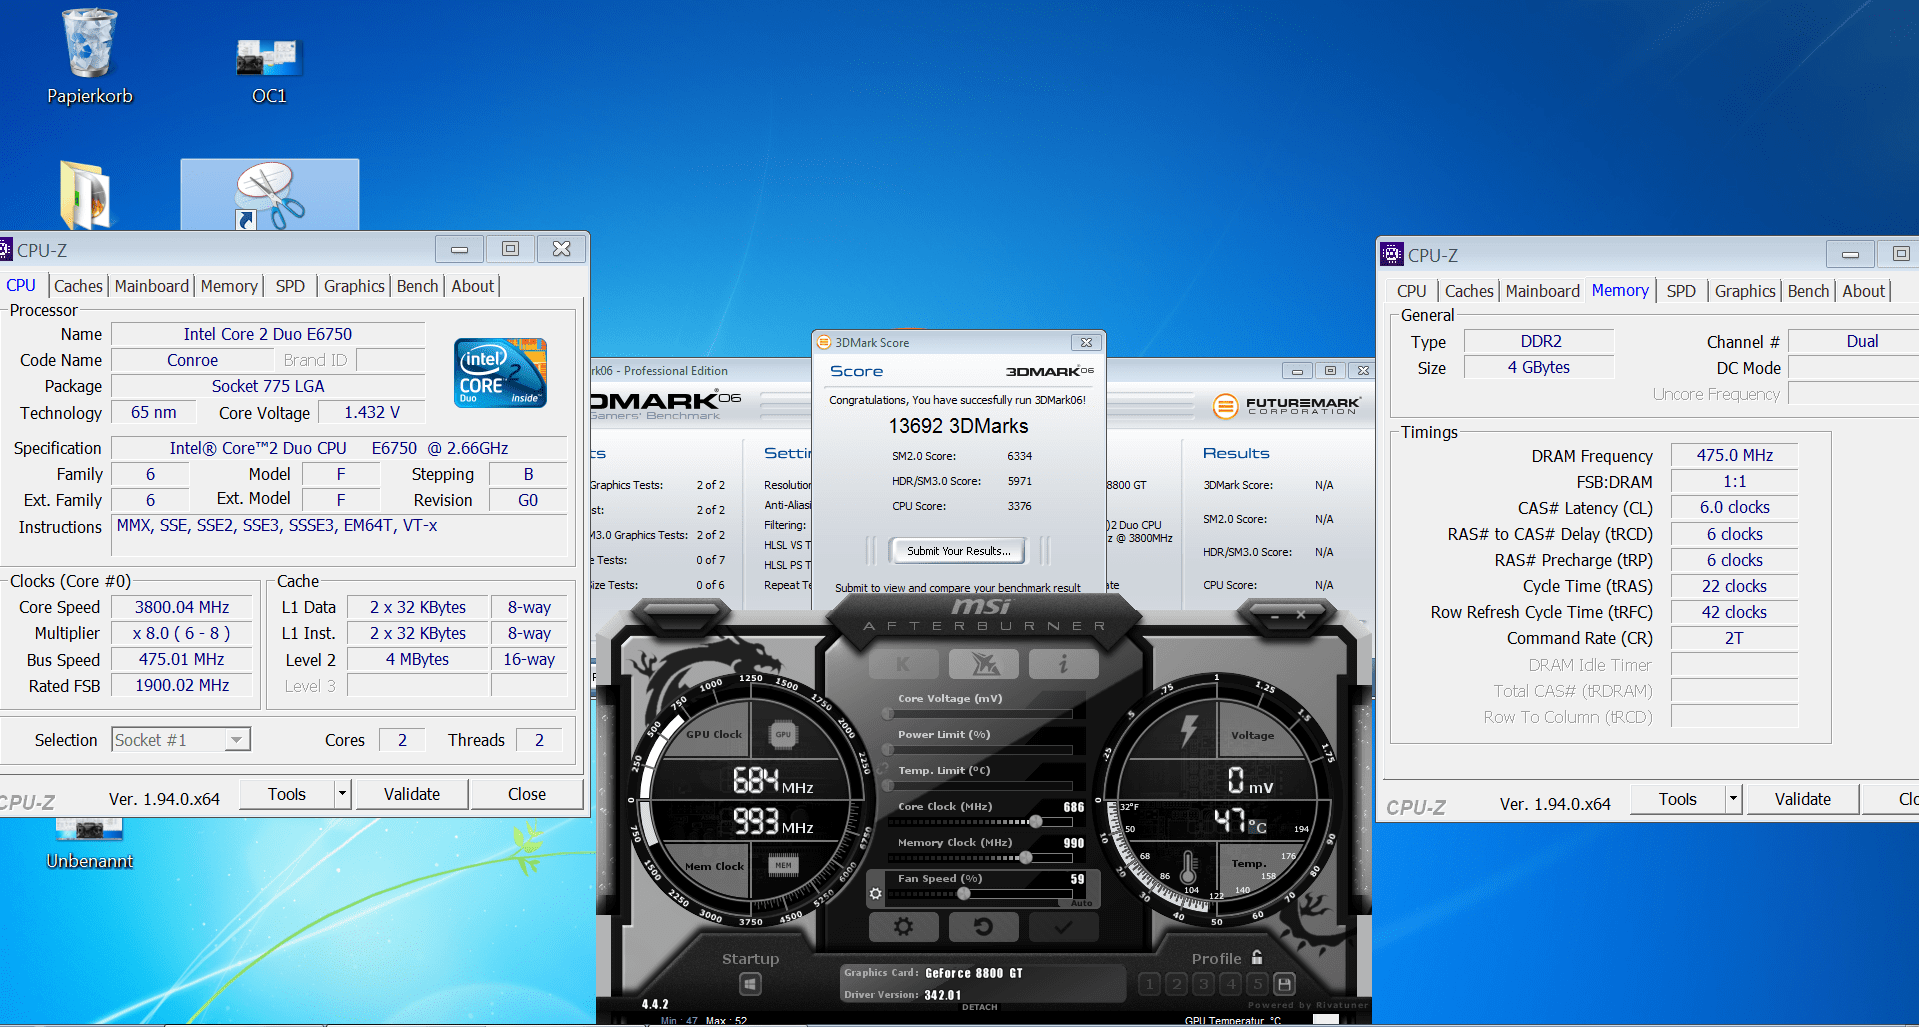Click the MEM chip icon in clock gauge
This screenshot has height=1027, width=1919.
point(783,865)
